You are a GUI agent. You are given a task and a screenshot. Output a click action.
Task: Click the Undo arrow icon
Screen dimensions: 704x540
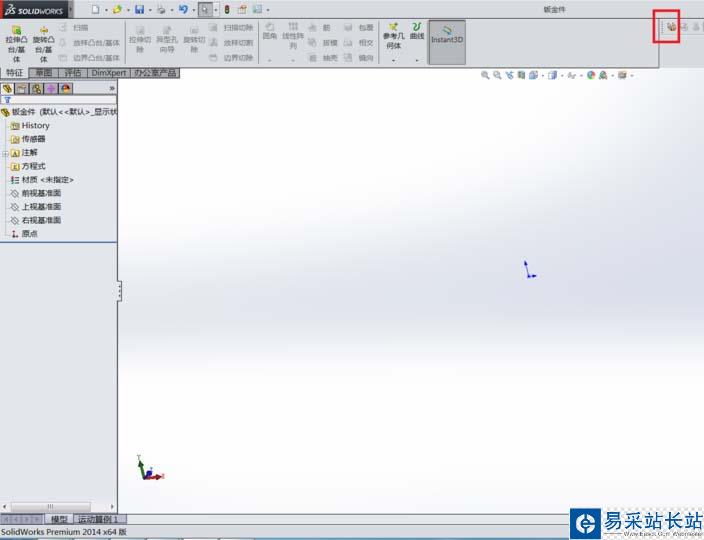183,9
